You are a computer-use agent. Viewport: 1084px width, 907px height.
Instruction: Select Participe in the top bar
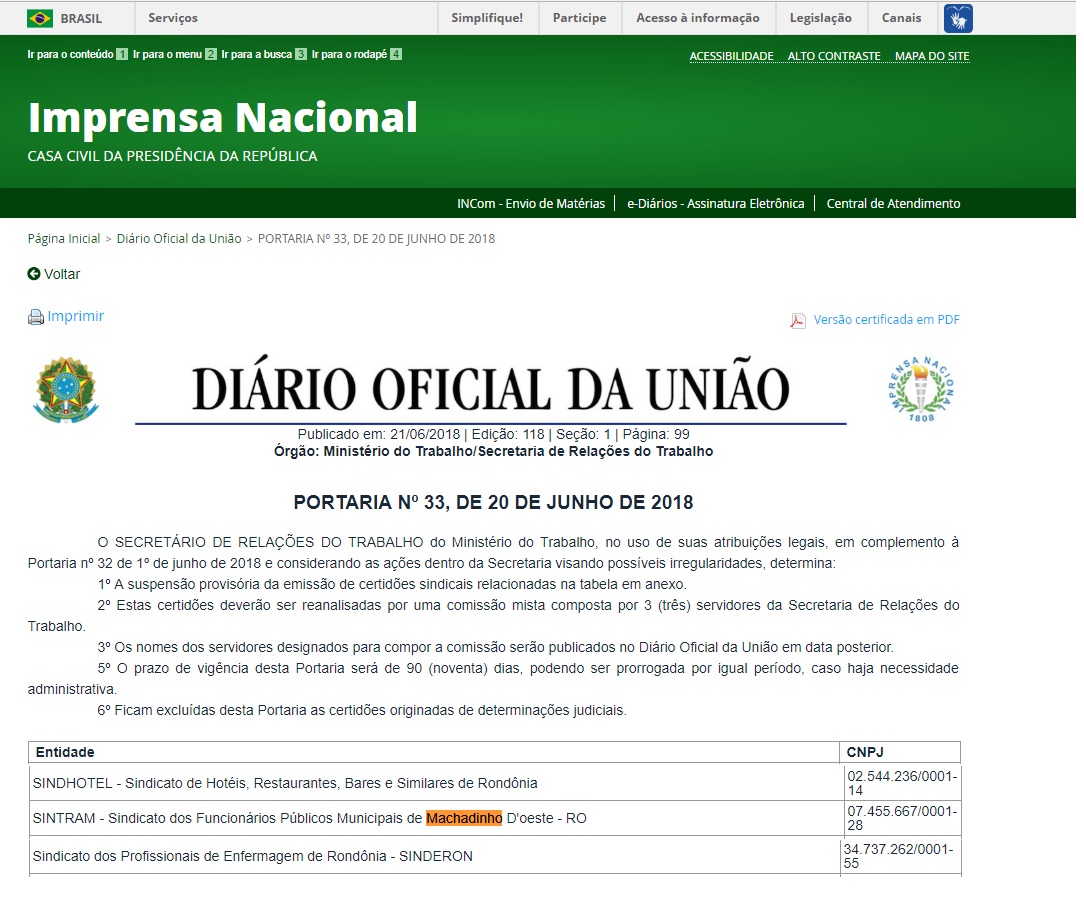click(579, 18)
